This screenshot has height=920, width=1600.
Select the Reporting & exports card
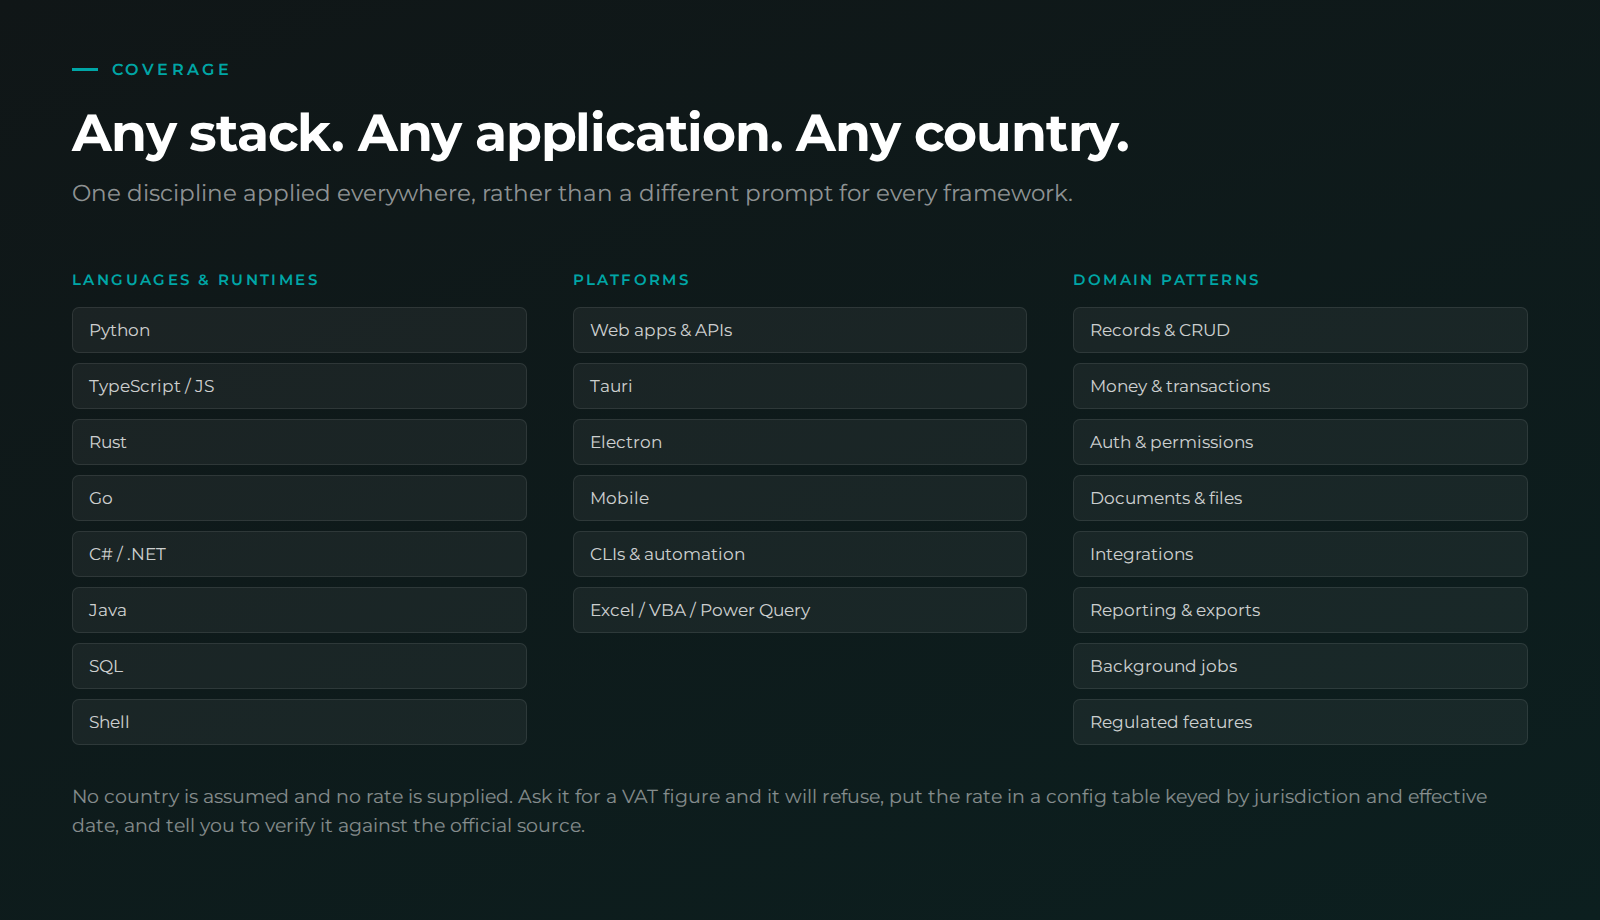[x=1300, y=610]
